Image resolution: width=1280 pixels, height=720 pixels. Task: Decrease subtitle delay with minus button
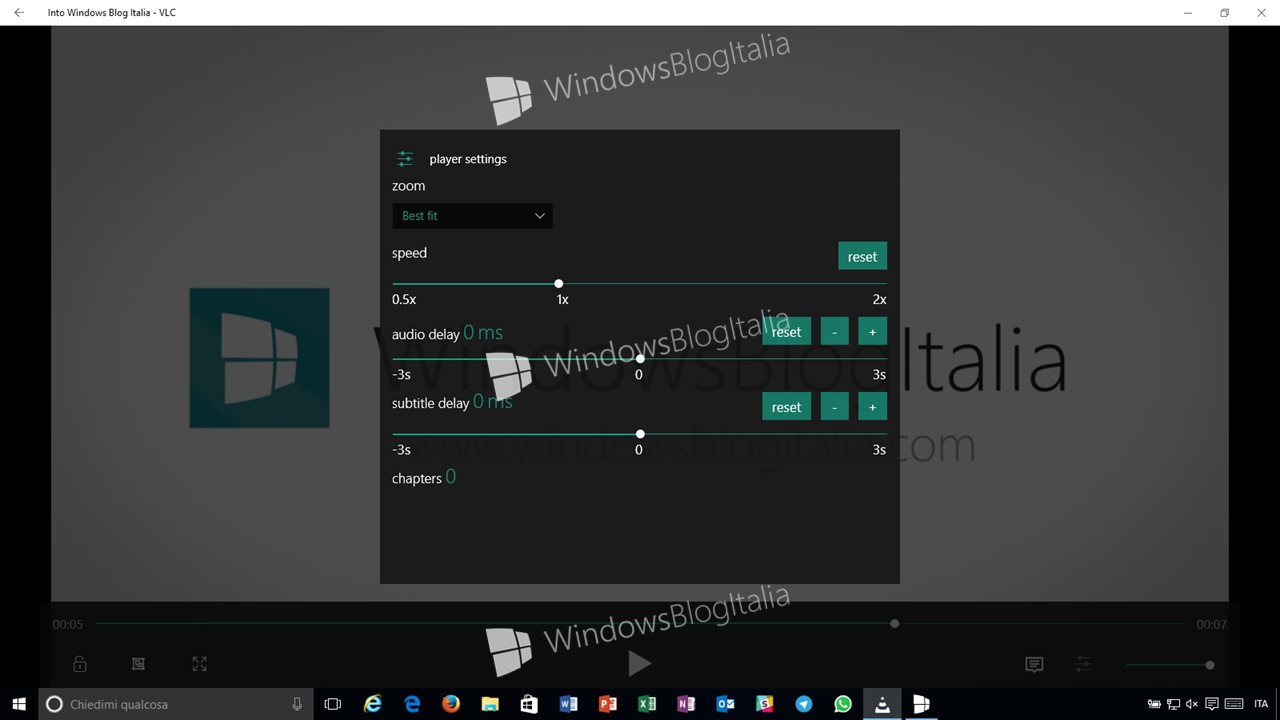[834, 407]
